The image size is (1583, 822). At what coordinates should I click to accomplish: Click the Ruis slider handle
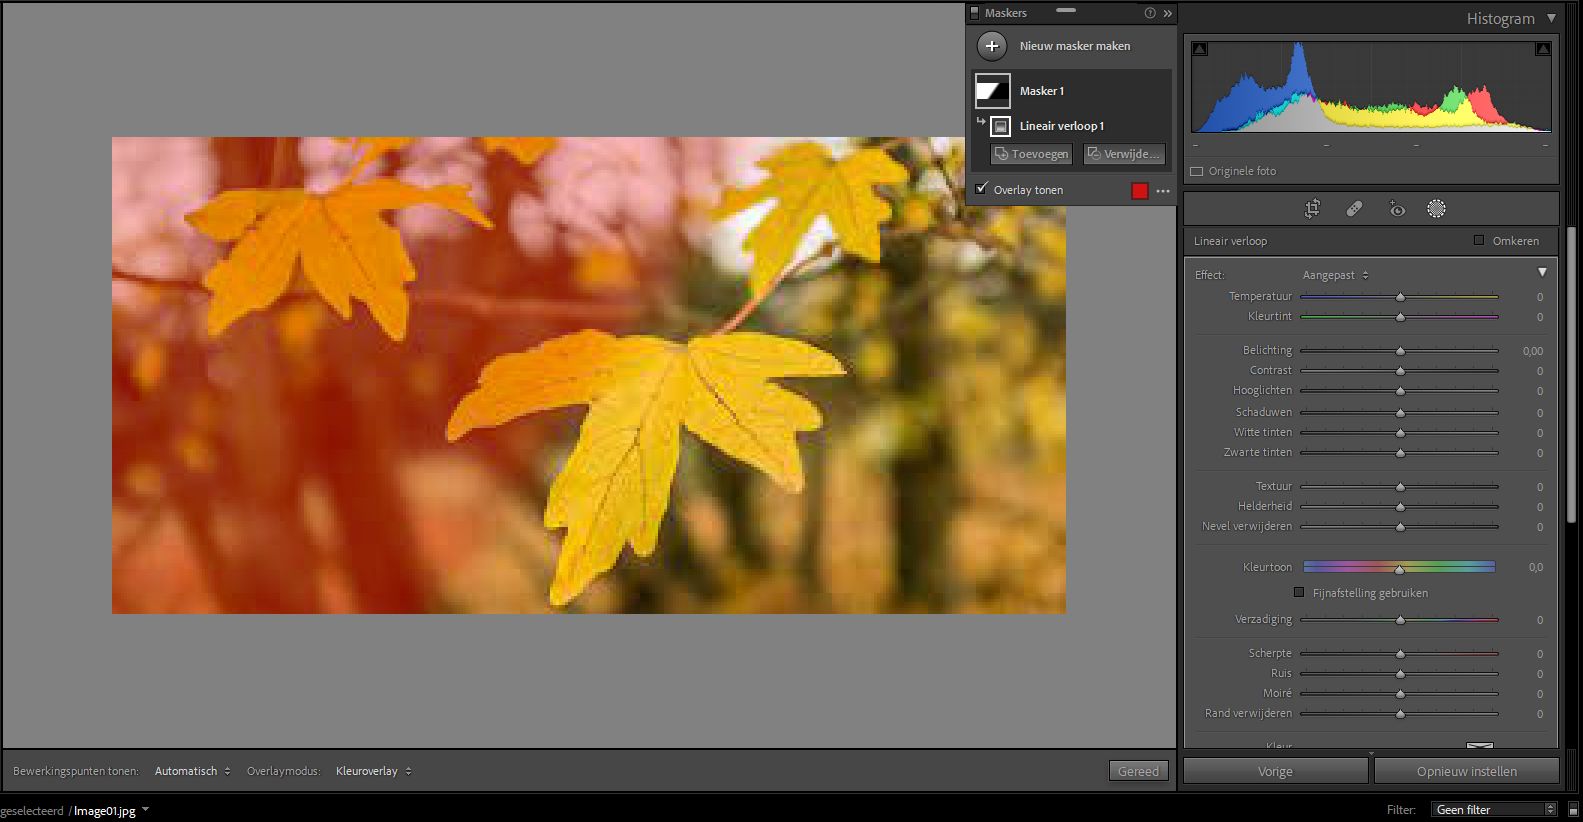tap(1400, 674)
